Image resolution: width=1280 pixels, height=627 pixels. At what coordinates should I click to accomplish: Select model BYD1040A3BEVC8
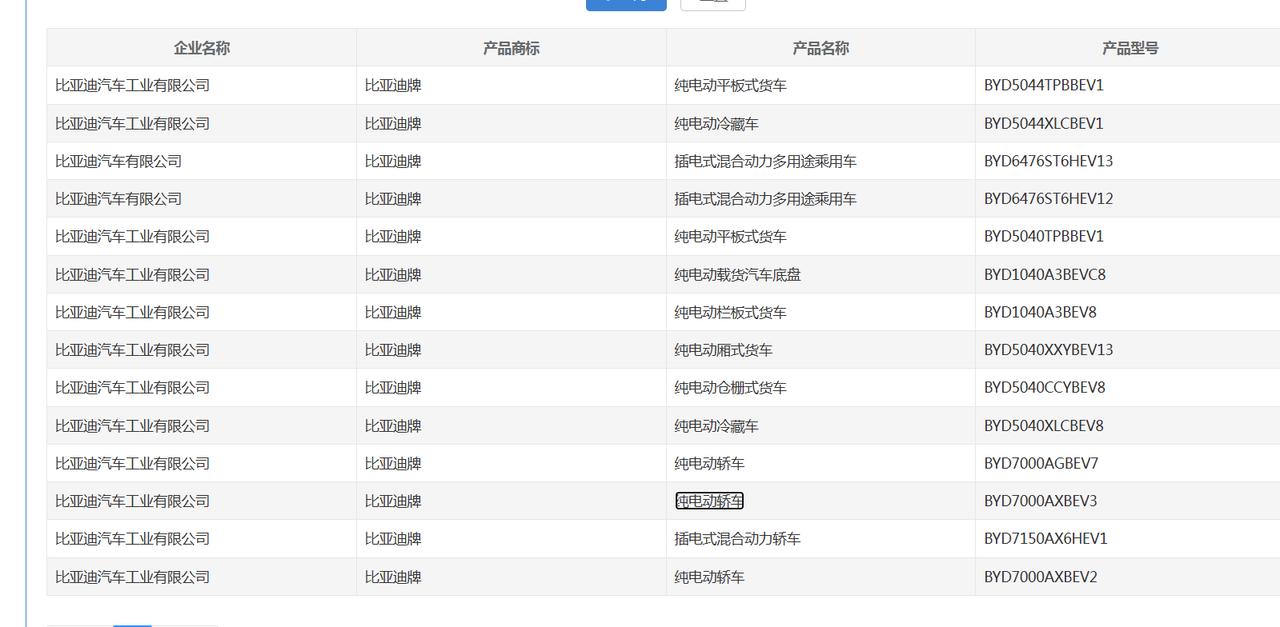(x=1045, y=275)
